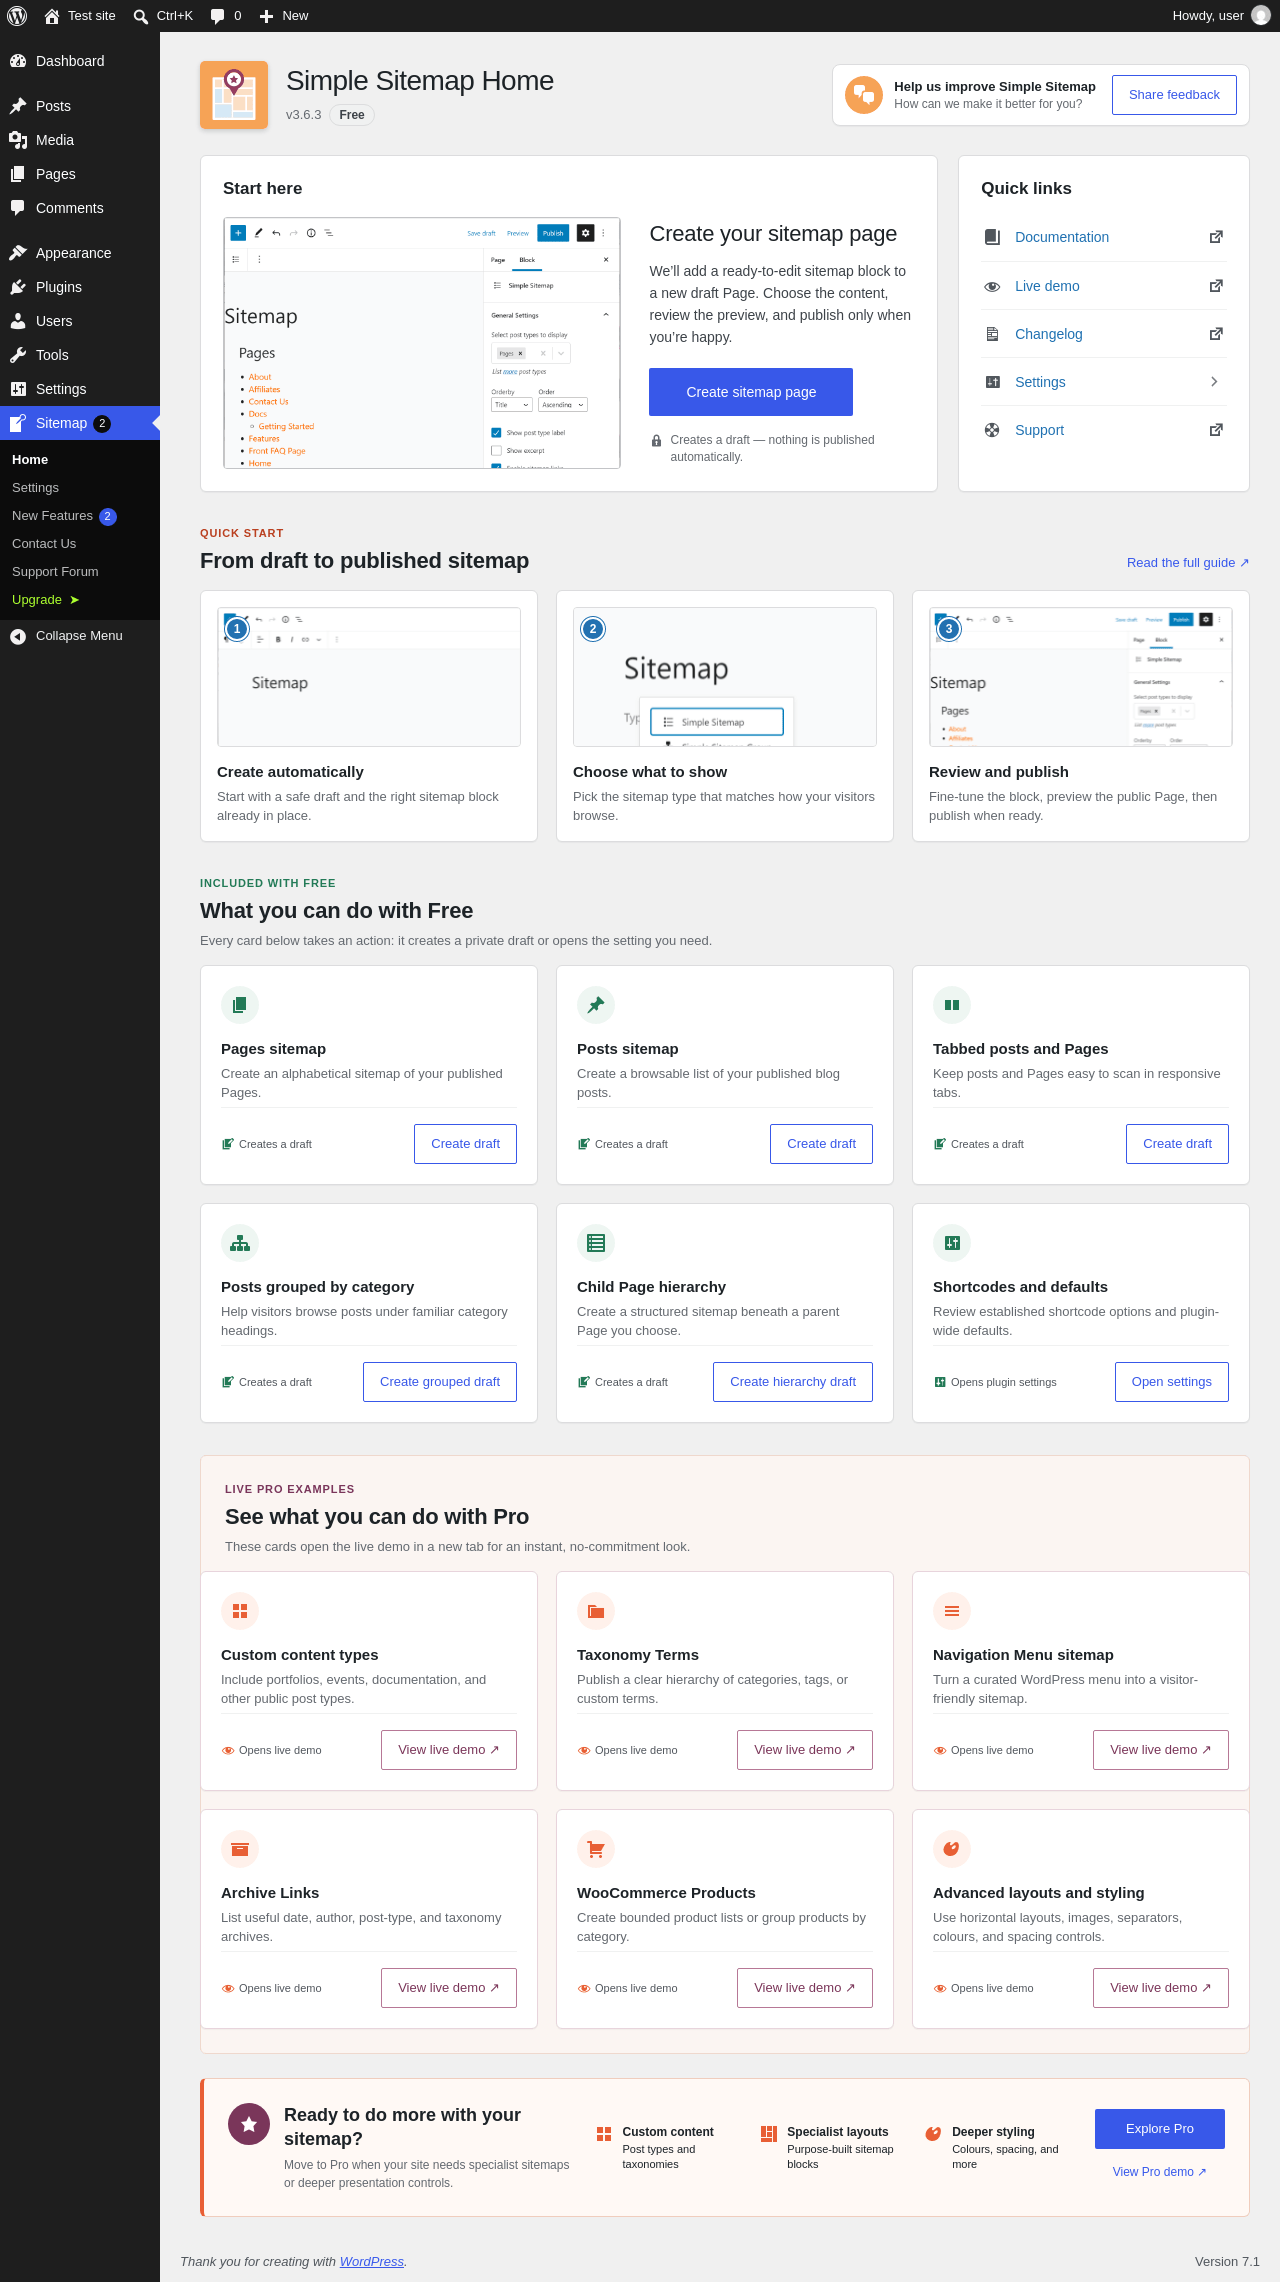Click the Start here editor screenshot thumbnail
This screenshot has height=2282, width=1280.
pyautogui.click(x=422, y=343)
